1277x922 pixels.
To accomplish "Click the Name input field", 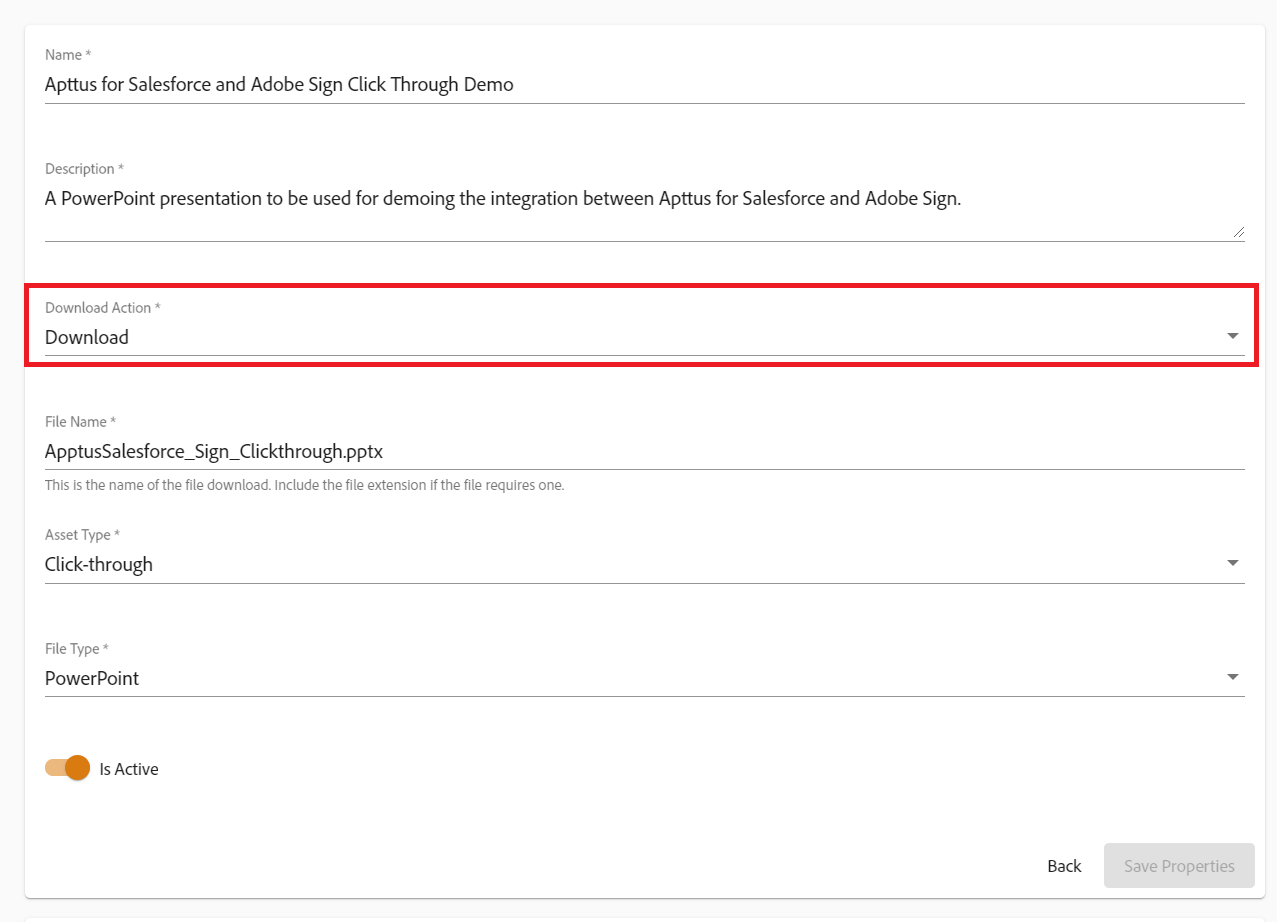I will tap(644, 85).
